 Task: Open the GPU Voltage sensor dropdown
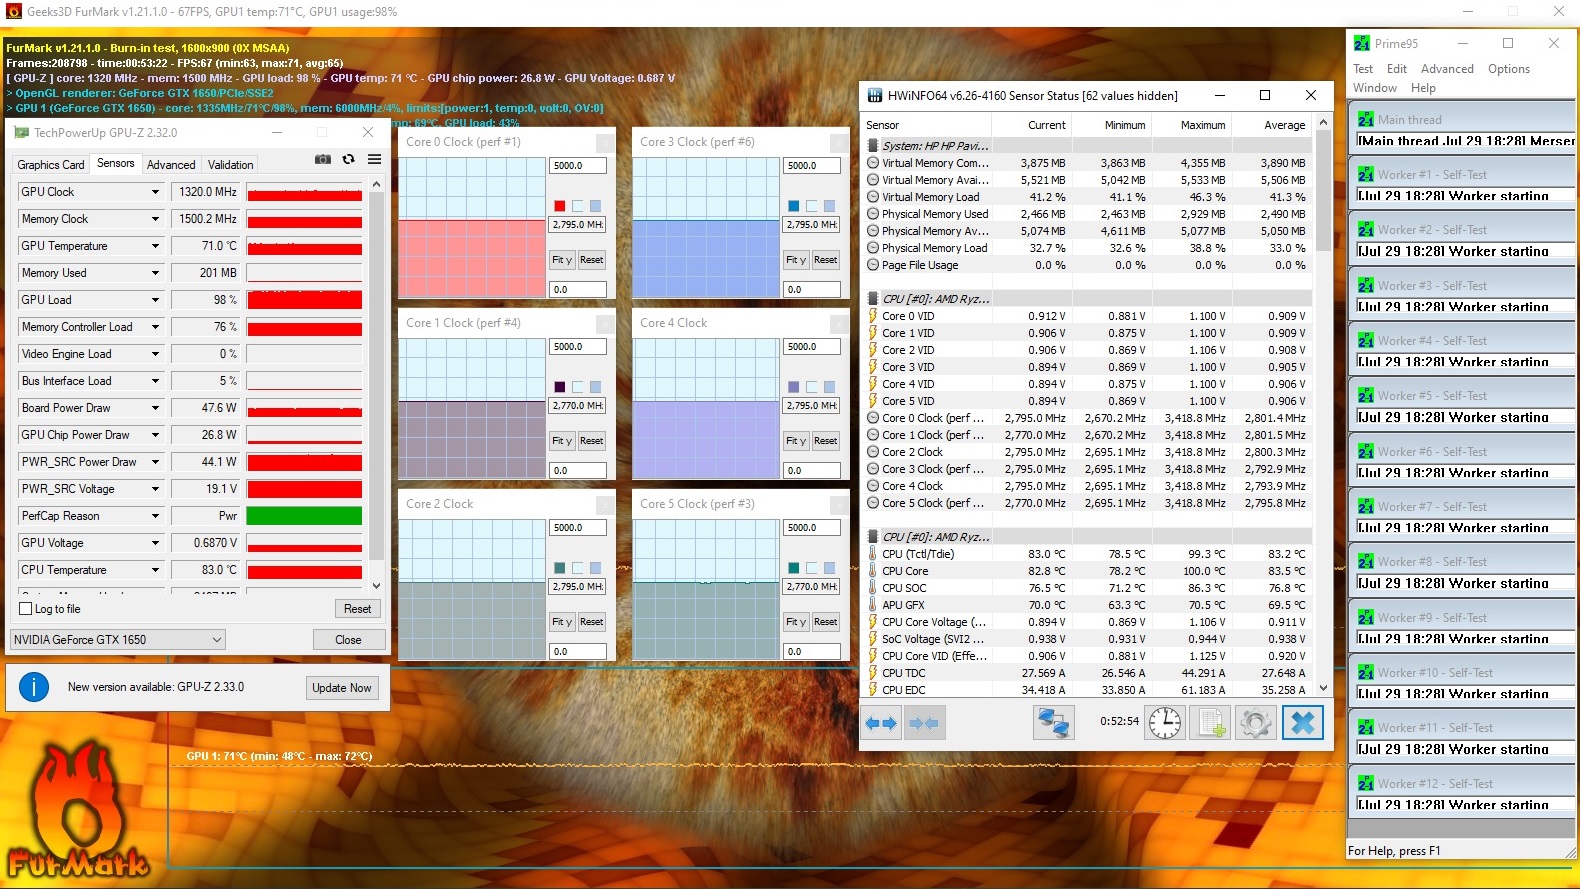pos(155,543)
